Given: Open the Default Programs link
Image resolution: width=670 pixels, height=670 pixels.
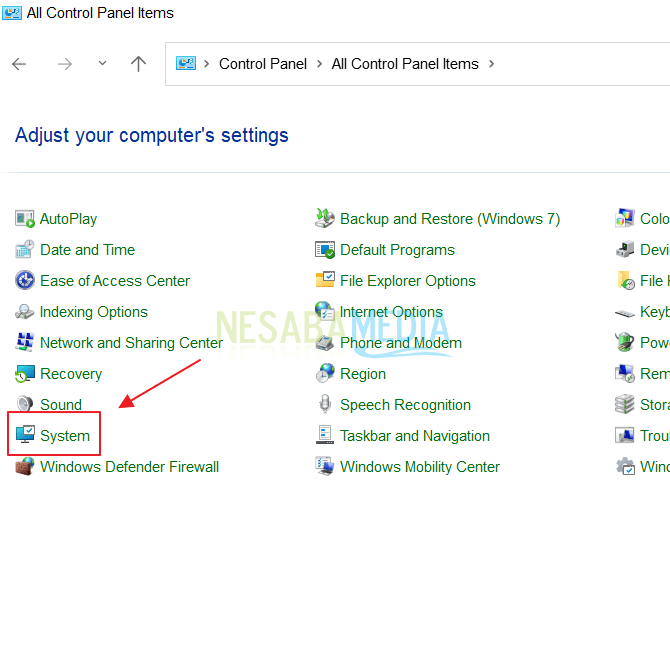Looking at the screenshot, I should [x=397, y=250].
